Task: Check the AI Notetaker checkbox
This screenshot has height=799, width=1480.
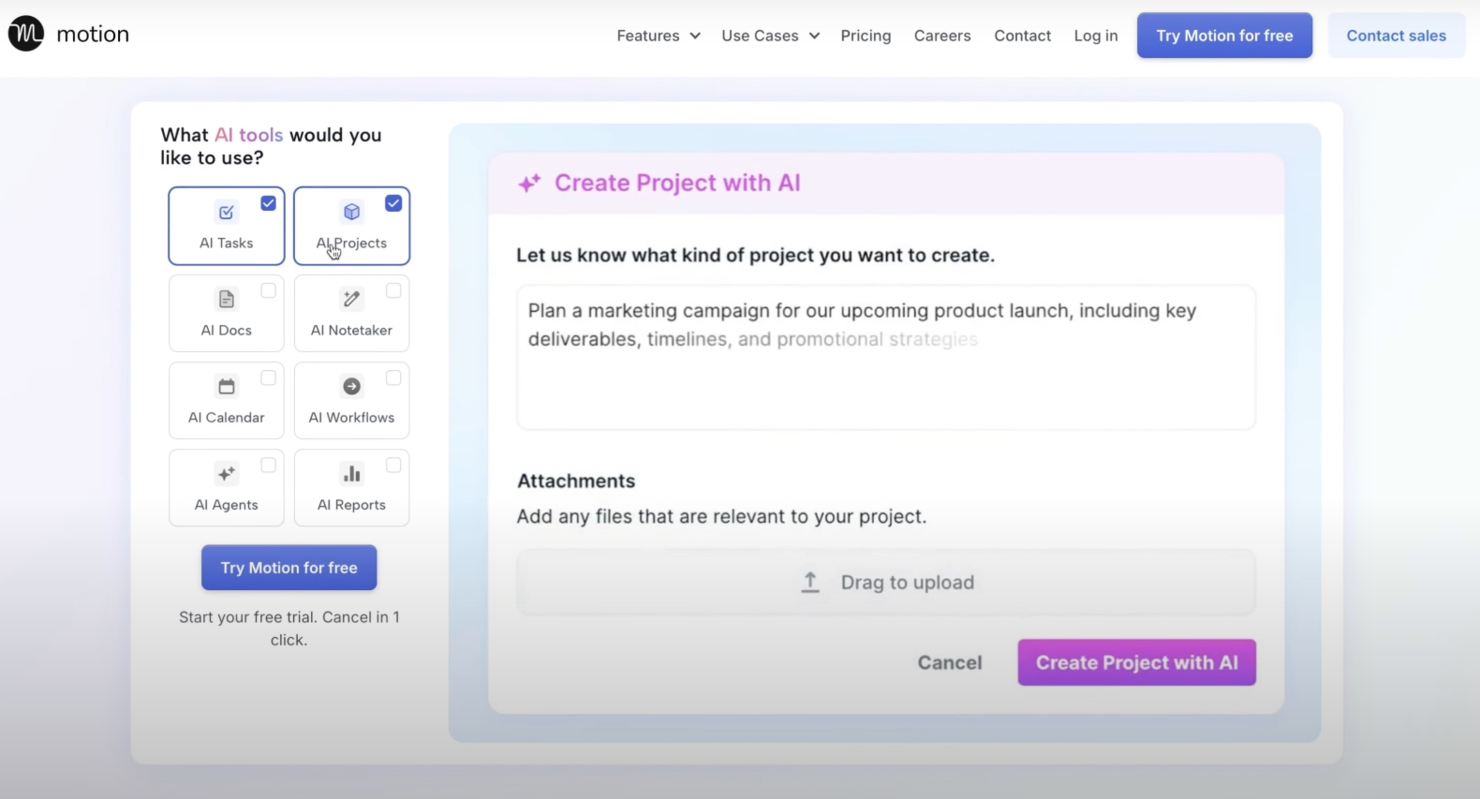Action: [393, 291]
